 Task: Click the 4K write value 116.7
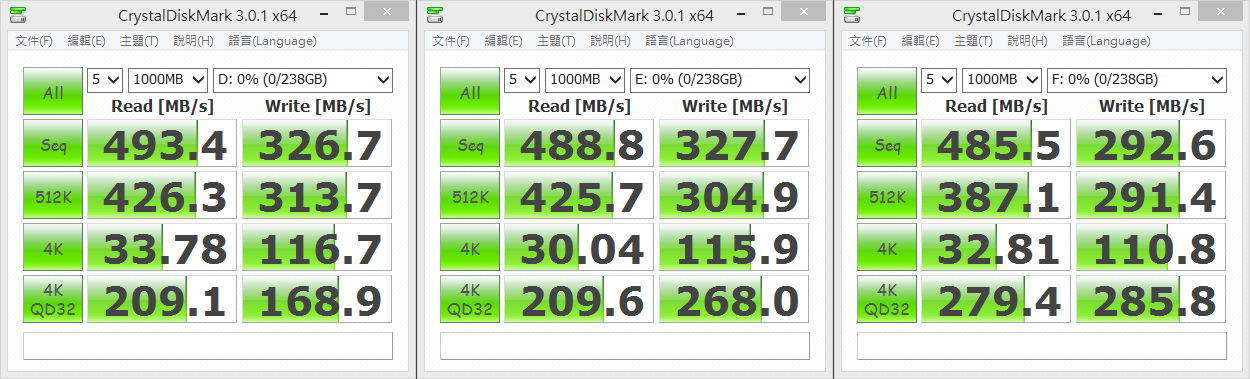click(317, 248)
